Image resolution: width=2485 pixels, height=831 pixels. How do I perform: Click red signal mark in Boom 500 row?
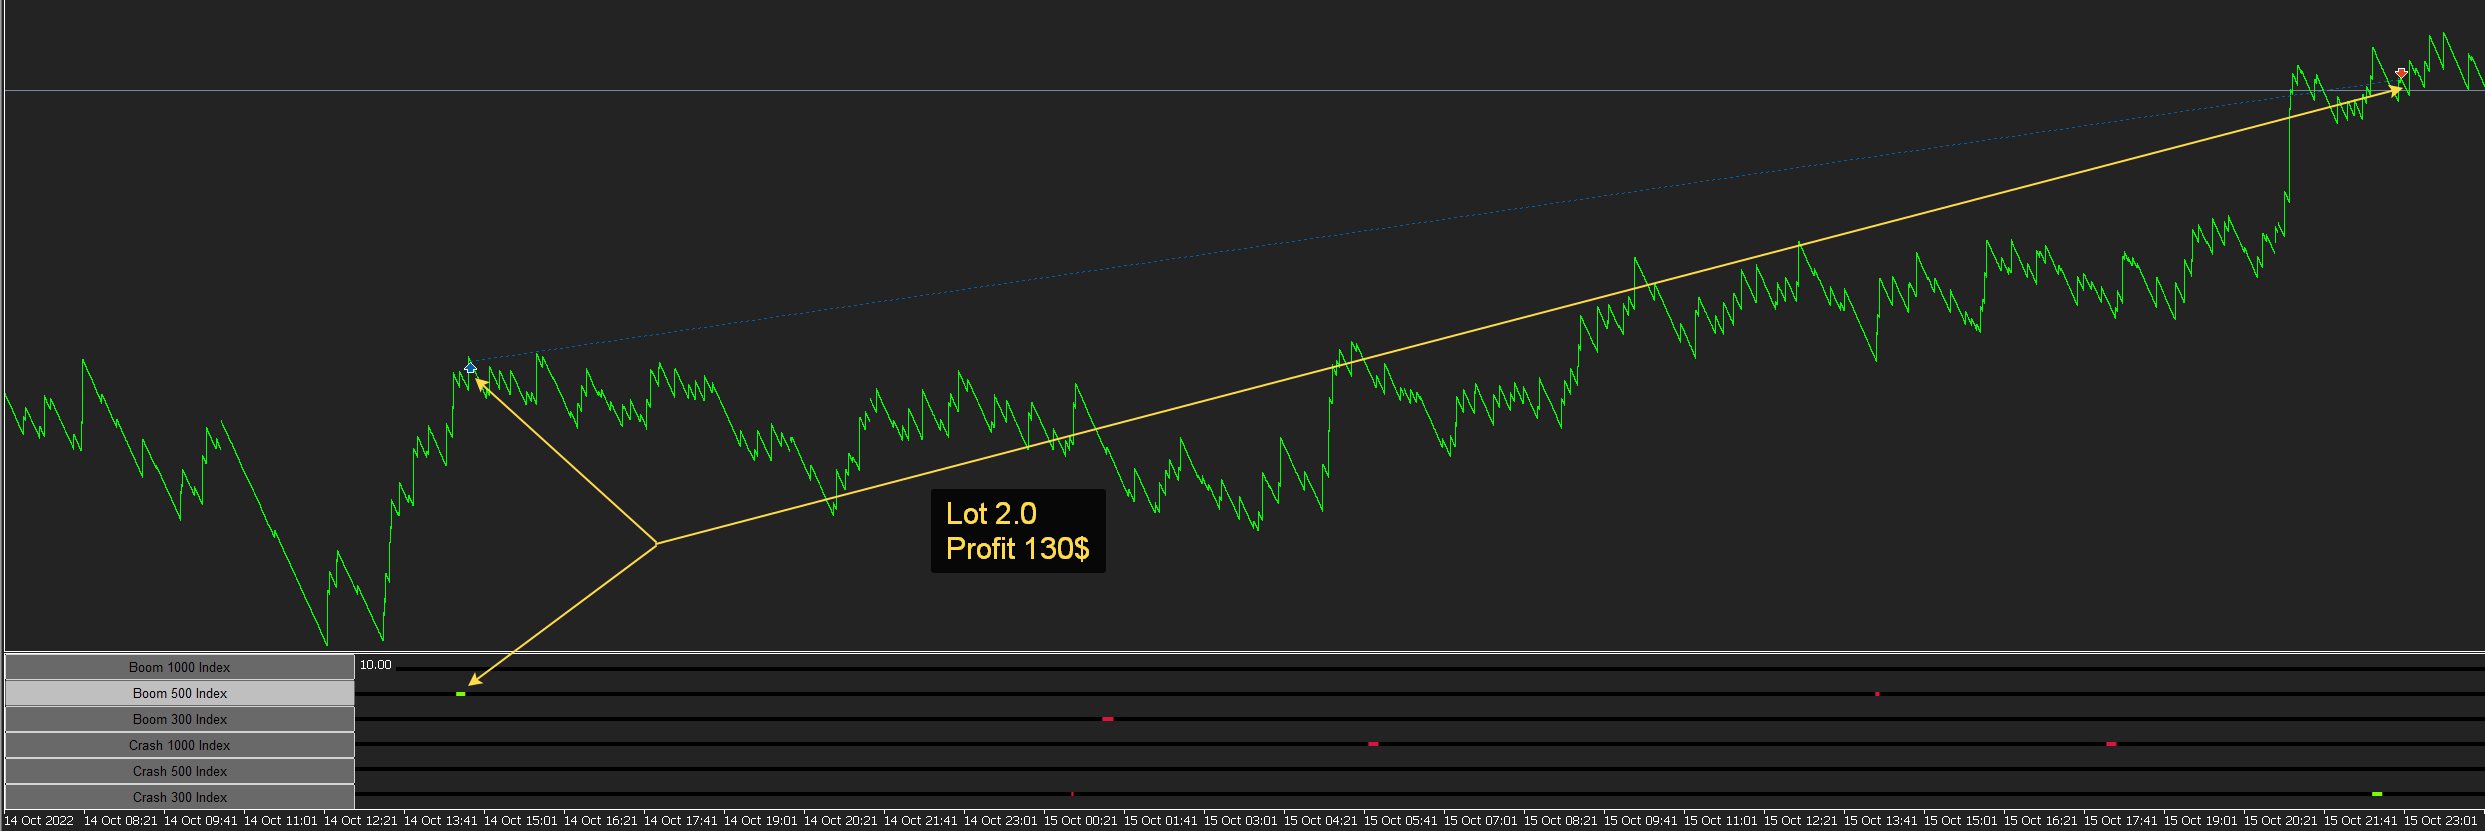(1877, 693)
